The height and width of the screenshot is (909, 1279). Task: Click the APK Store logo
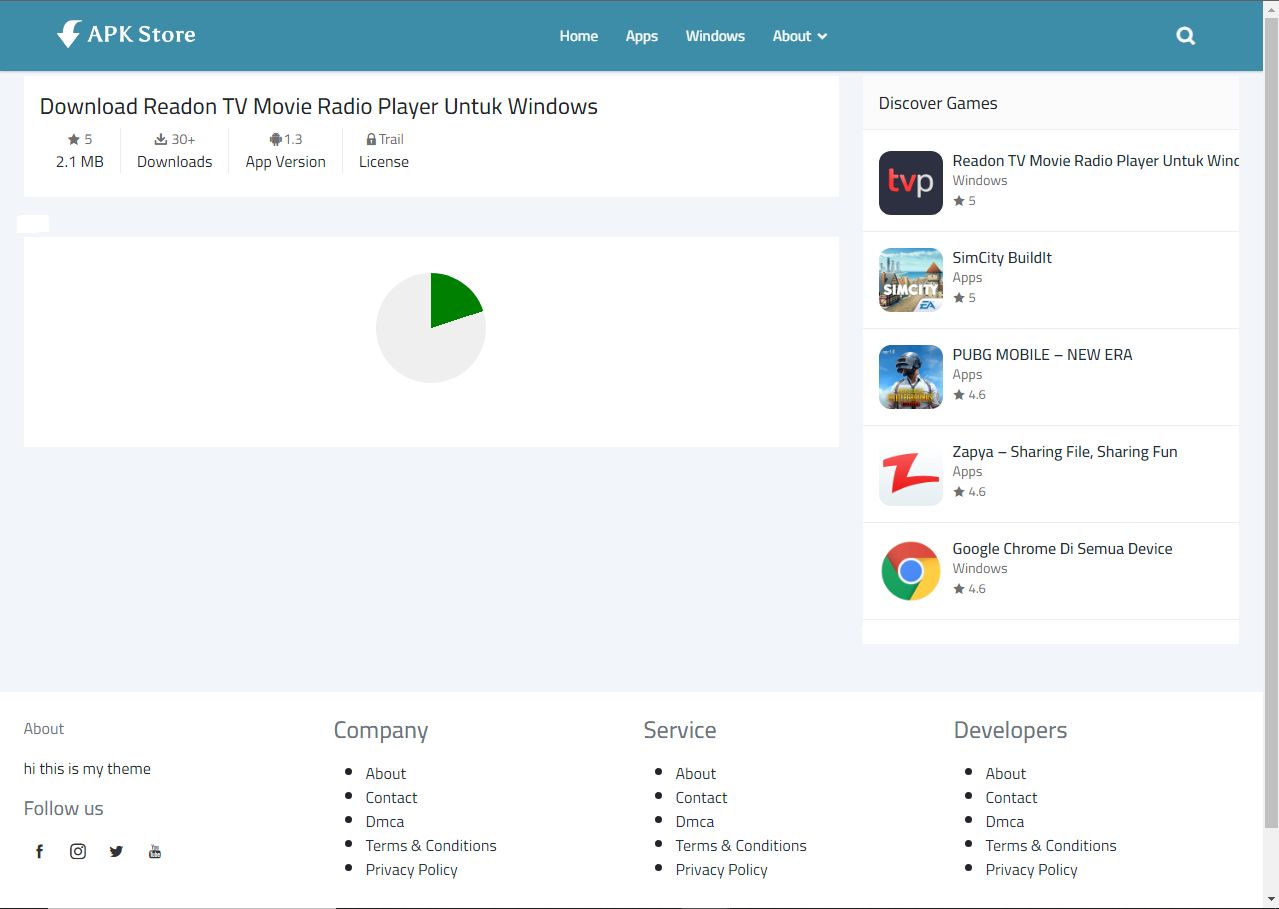point(126,35)
